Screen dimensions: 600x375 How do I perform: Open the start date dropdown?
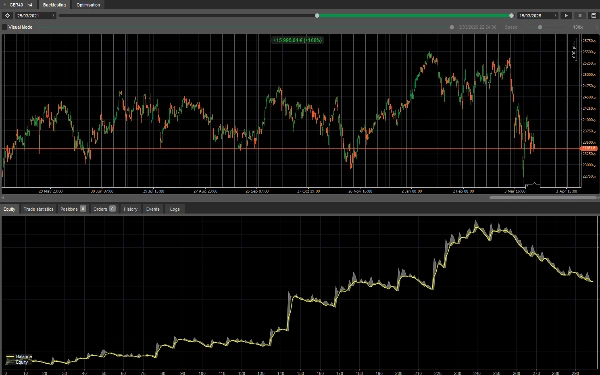point(36,15)
